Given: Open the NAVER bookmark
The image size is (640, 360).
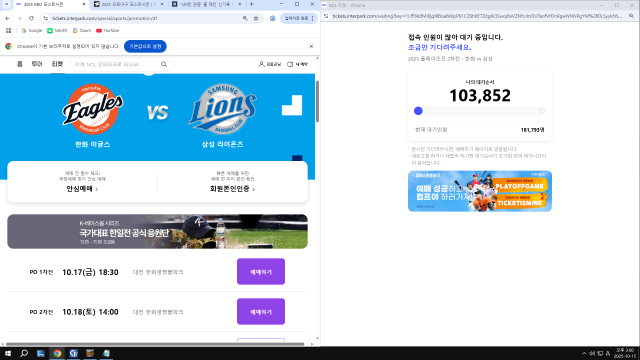Looking at the screenshot, I should [x=57, y=31].
